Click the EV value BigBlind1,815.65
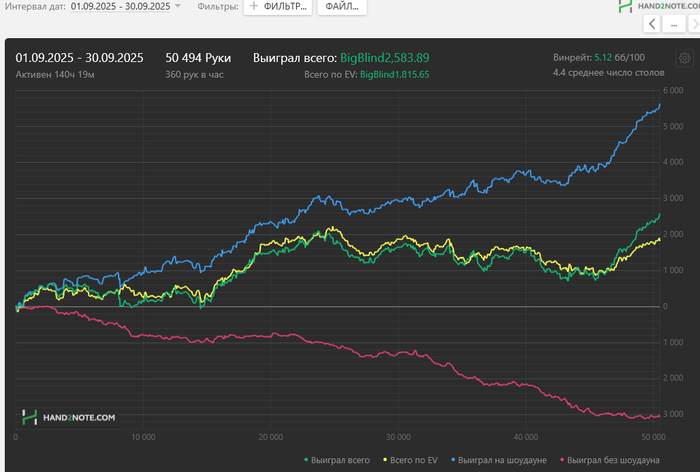This screenshot has height=472, width=700. click(395, 75)
